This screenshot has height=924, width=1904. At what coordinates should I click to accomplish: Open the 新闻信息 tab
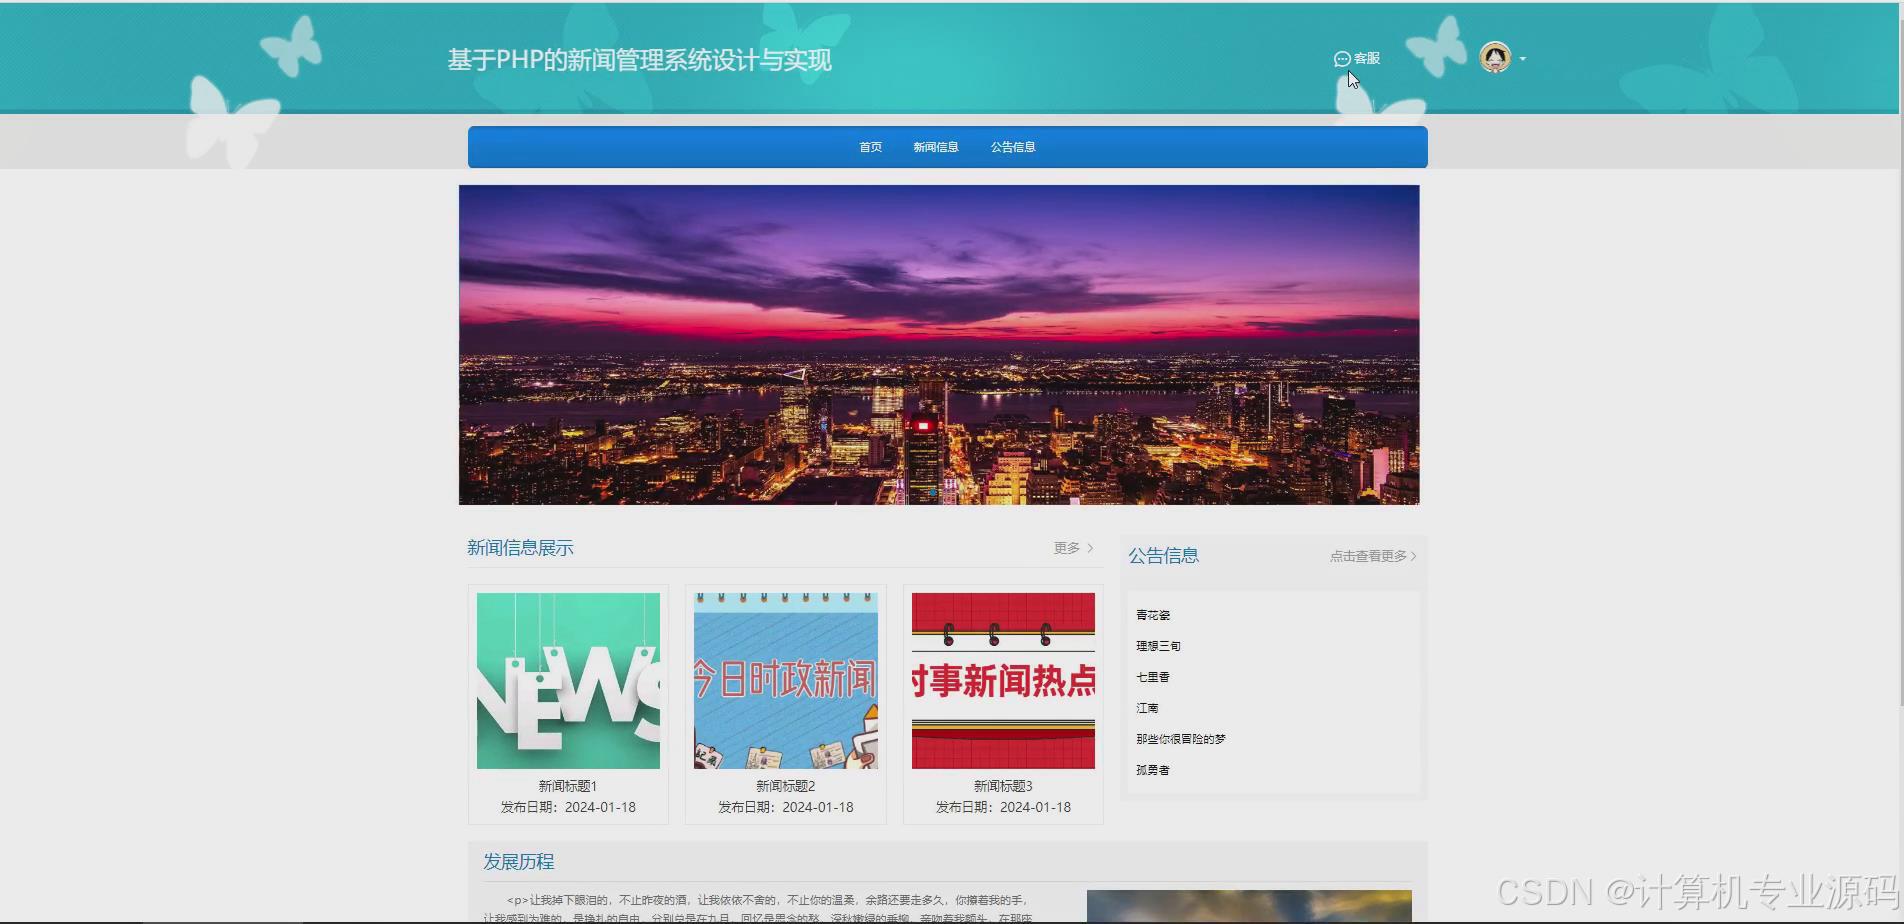point(934,146)
